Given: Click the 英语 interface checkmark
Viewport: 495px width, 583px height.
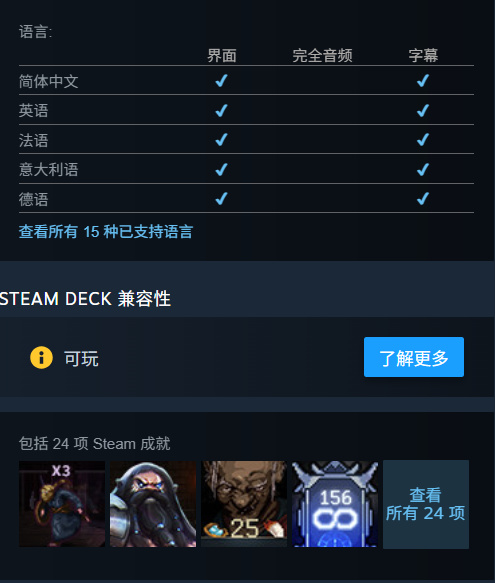Looking at the screenshot, I should pos(222,110).
